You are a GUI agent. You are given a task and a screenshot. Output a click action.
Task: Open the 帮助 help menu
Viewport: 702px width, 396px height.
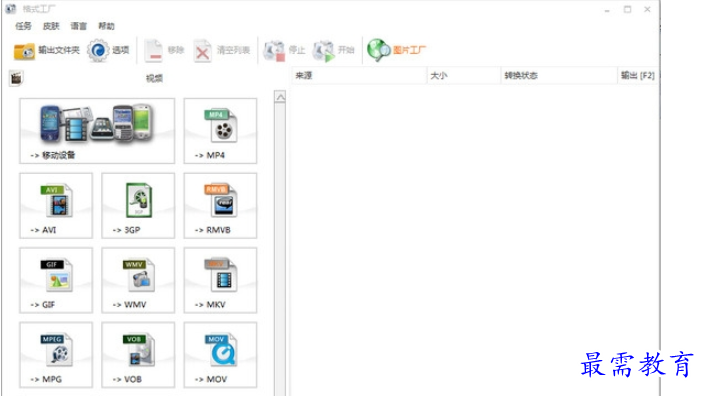coord(107,26)
